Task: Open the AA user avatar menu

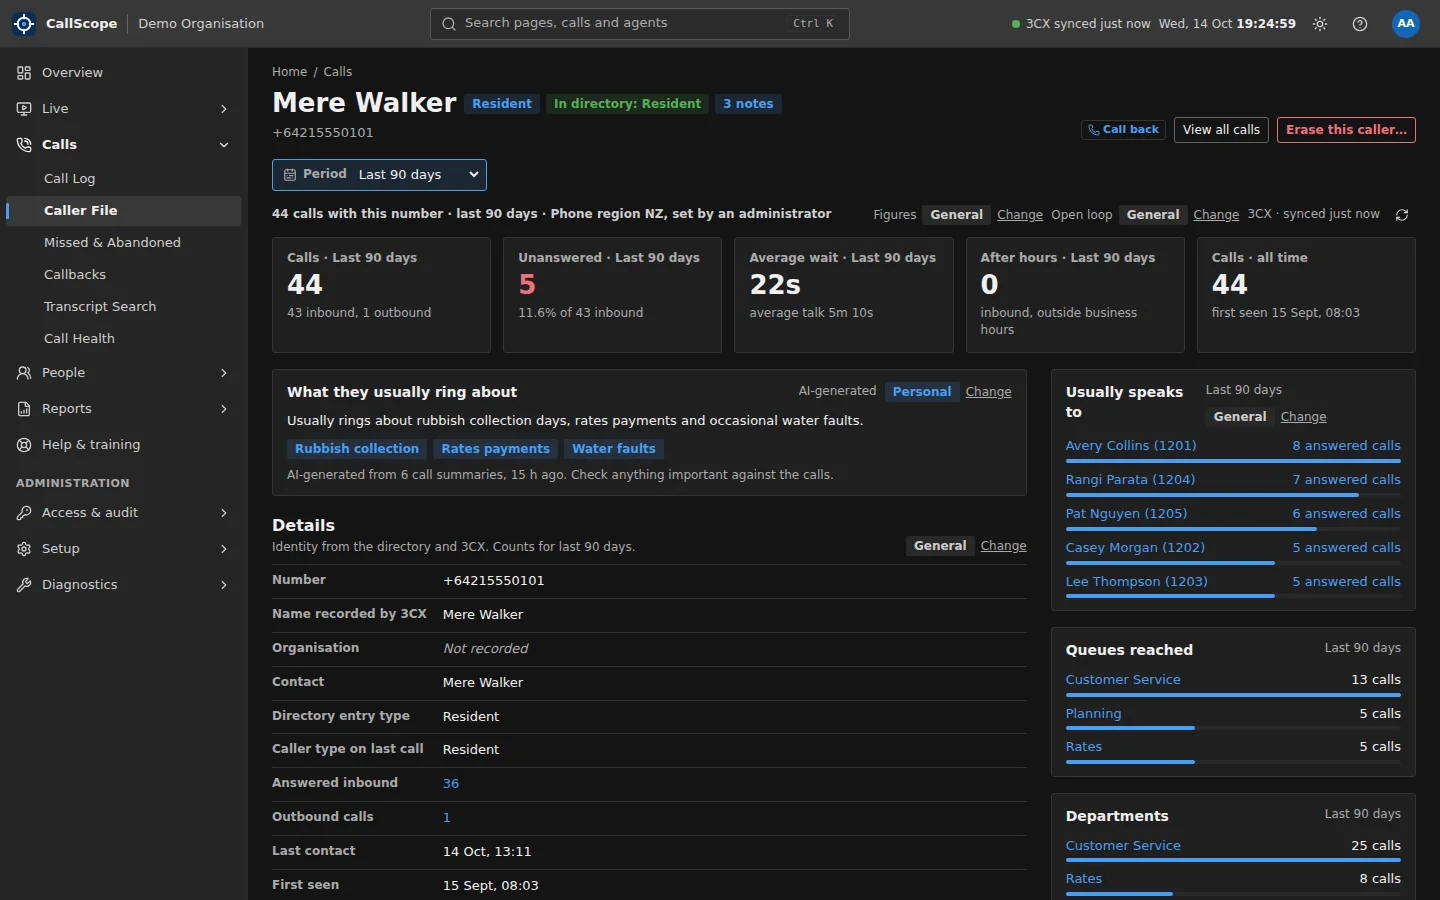Action: [x=1406, y=23]
